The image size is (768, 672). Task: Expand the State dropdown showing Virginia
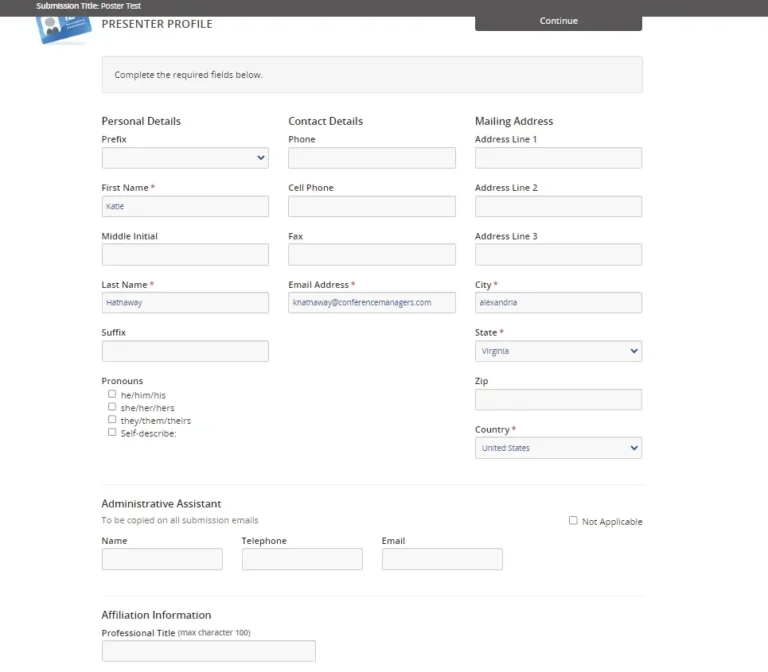click(558, 351)
